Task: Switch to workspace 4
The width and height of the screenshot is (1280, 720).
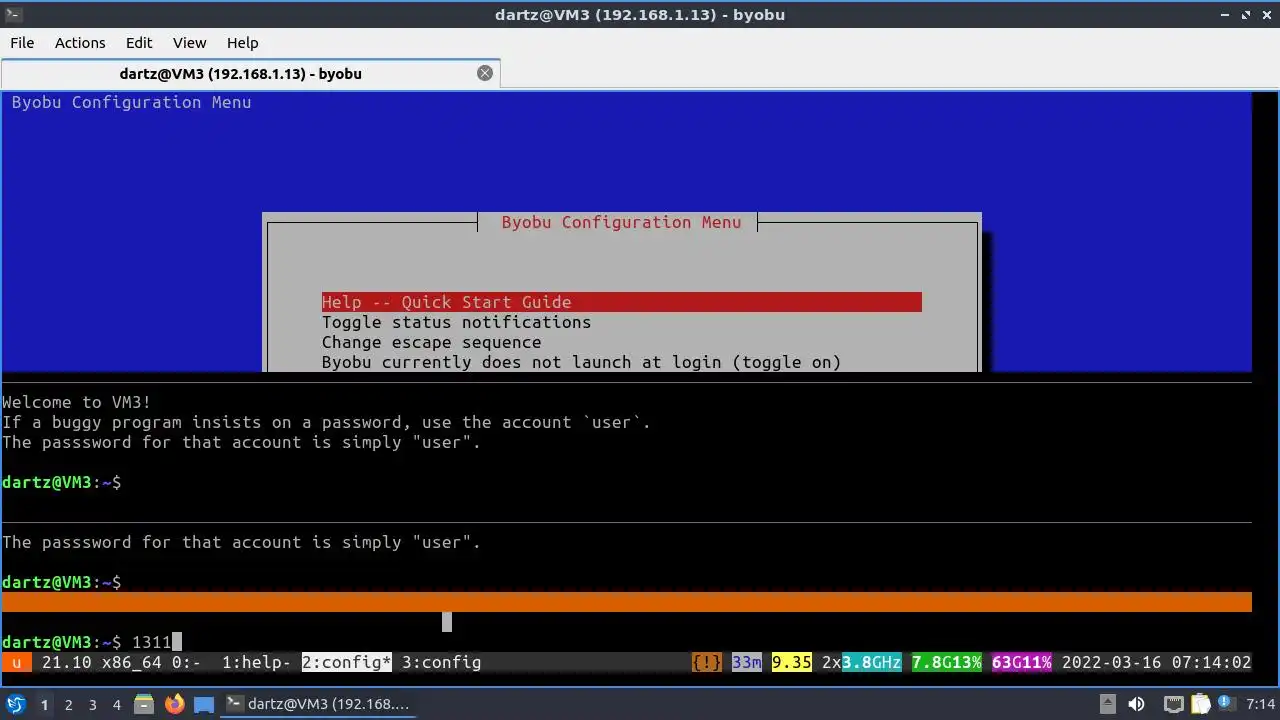Action: (116, 705)
